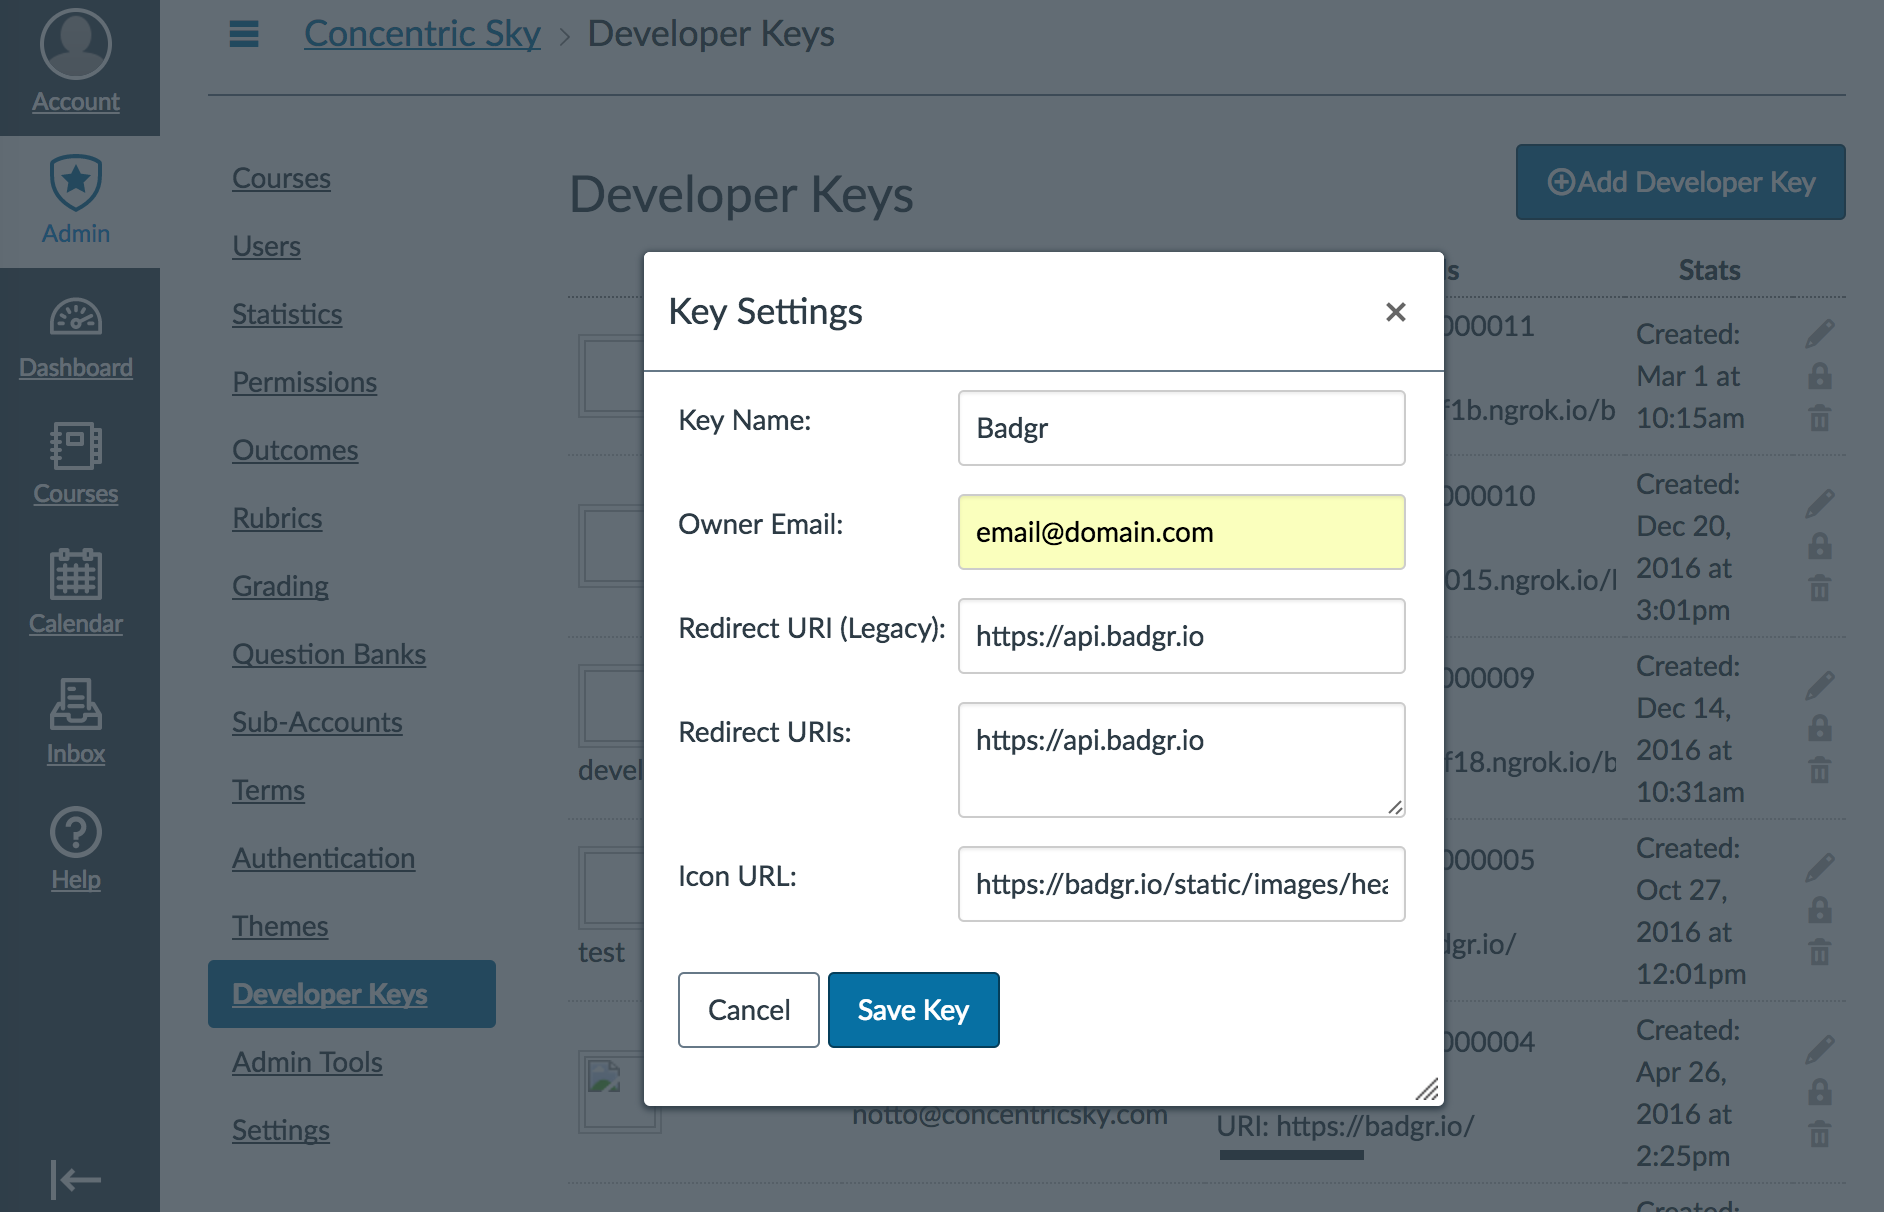Viewport: 1884px width, 1212px height.
Task: Edit the key created Dec 14, 2016
Action: (x=1820, y=686)
